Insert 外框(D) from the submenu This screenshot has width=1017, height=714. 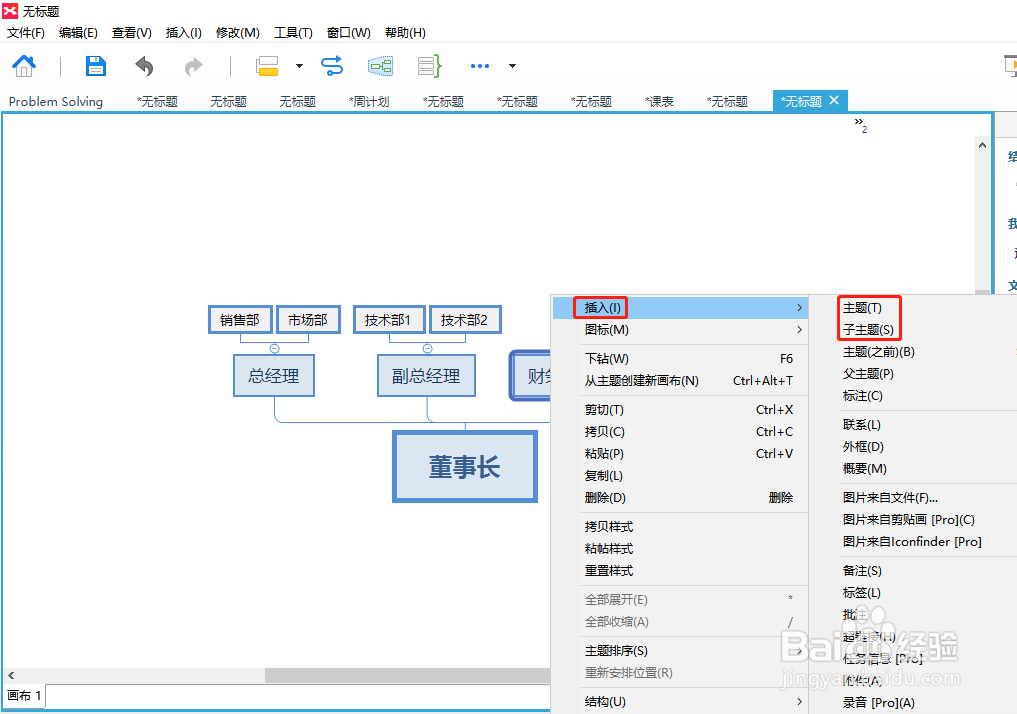[x=863, y=447]
